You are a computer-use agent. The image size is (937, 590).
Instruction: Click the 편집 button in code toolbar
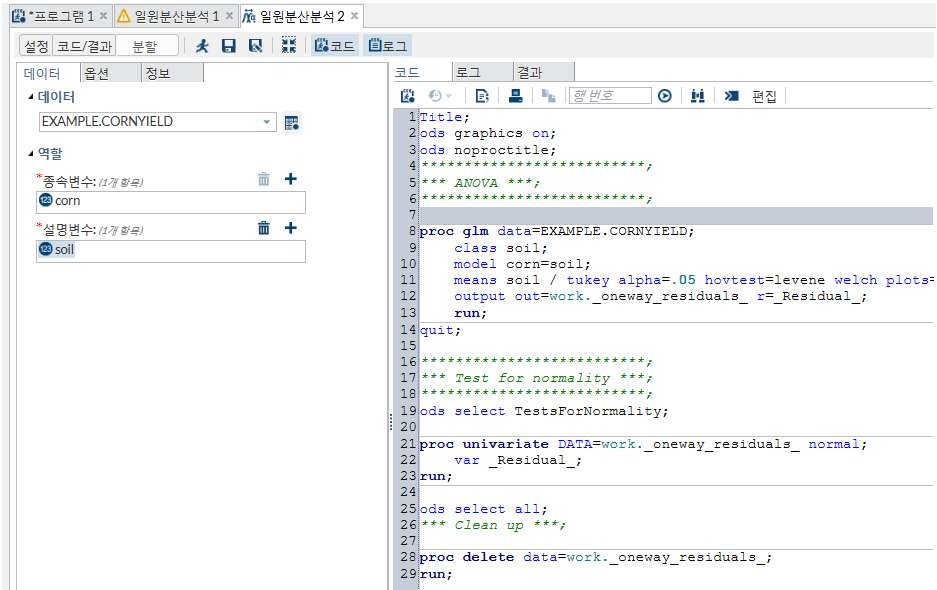click(764, 96)
